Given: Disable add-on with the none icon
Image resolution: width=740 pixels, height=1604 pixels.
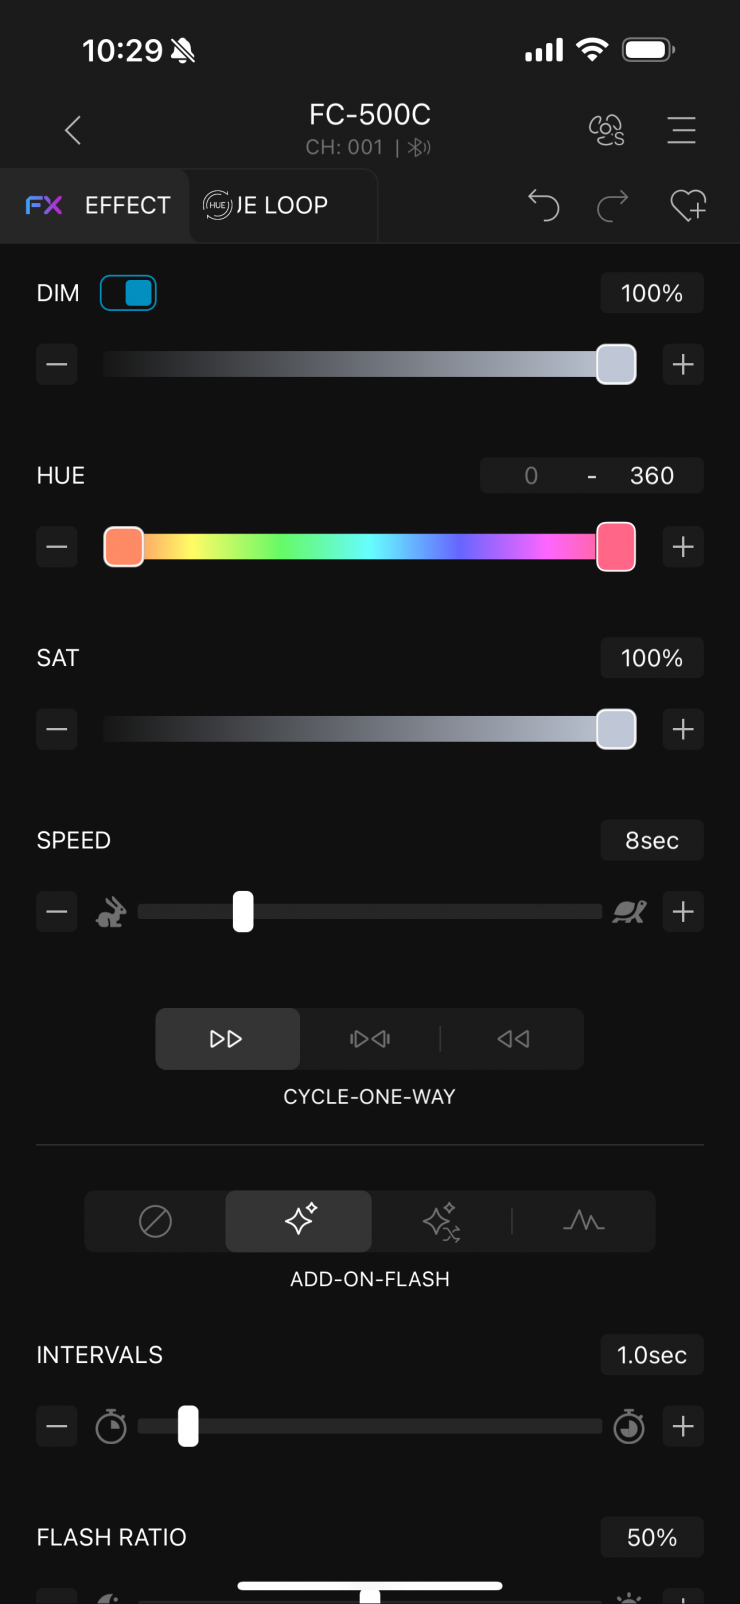Looking at the screenshot, I should tap(155, 1221).
